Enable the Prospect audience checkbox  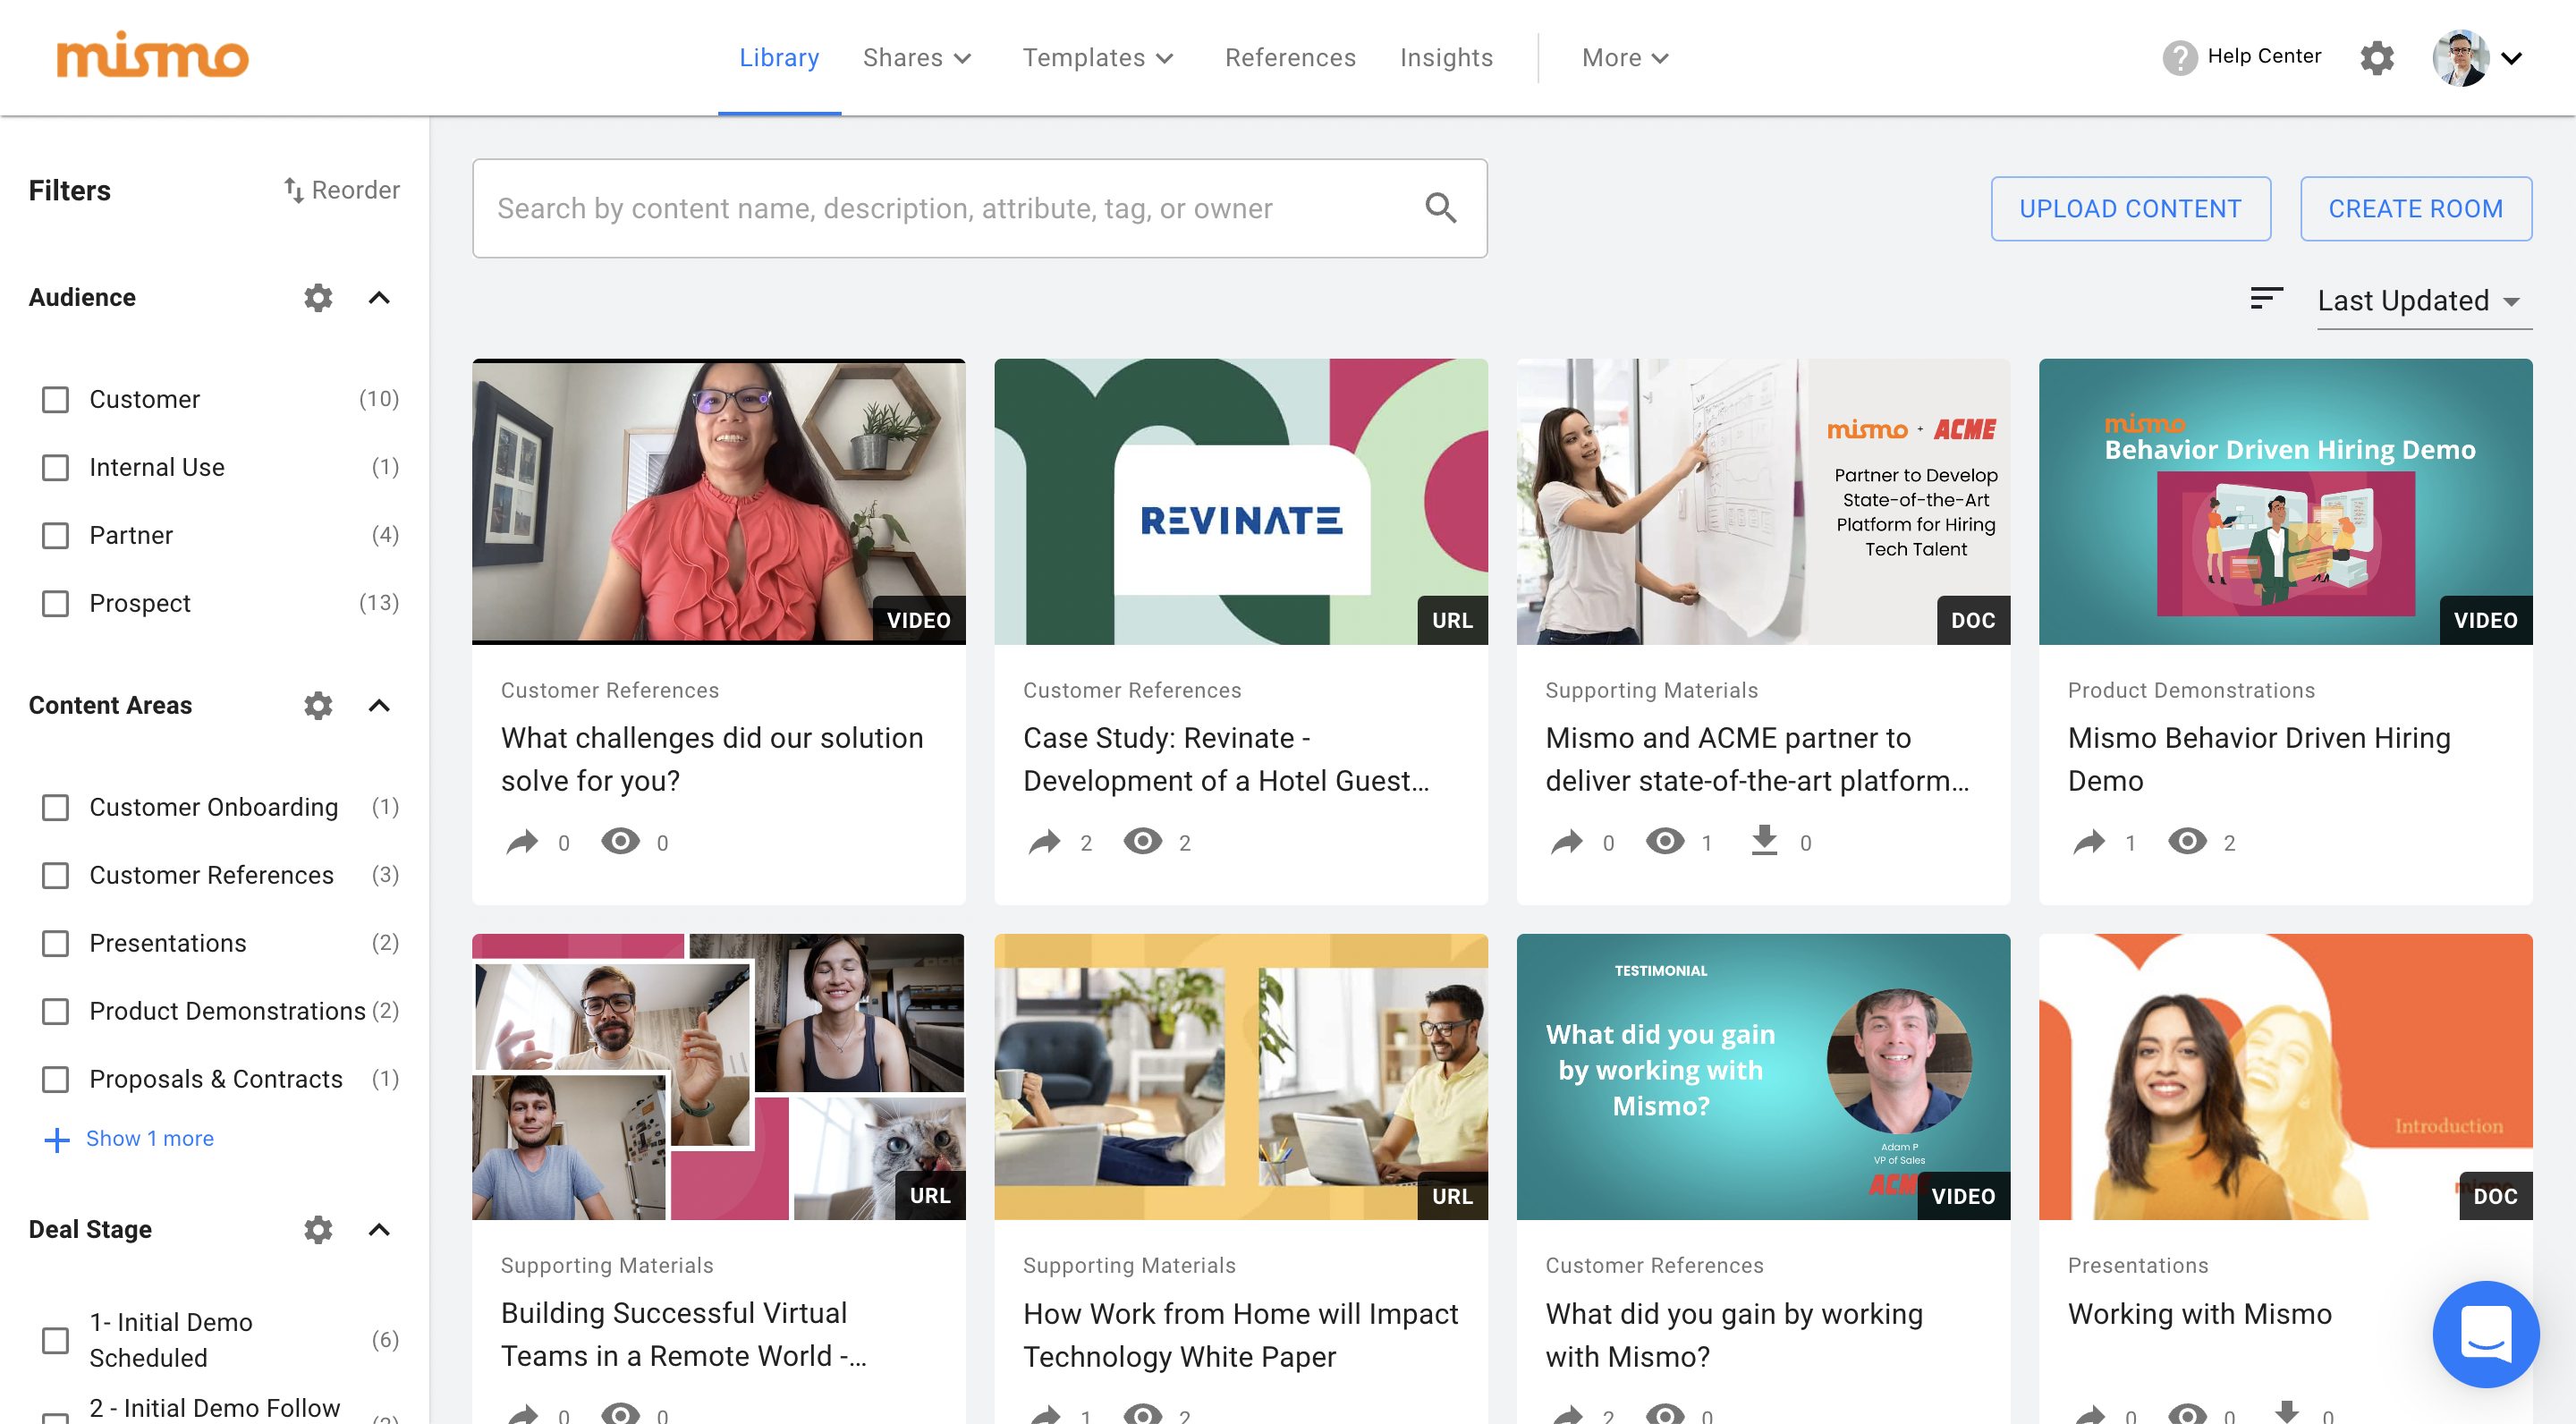(56, 604)
